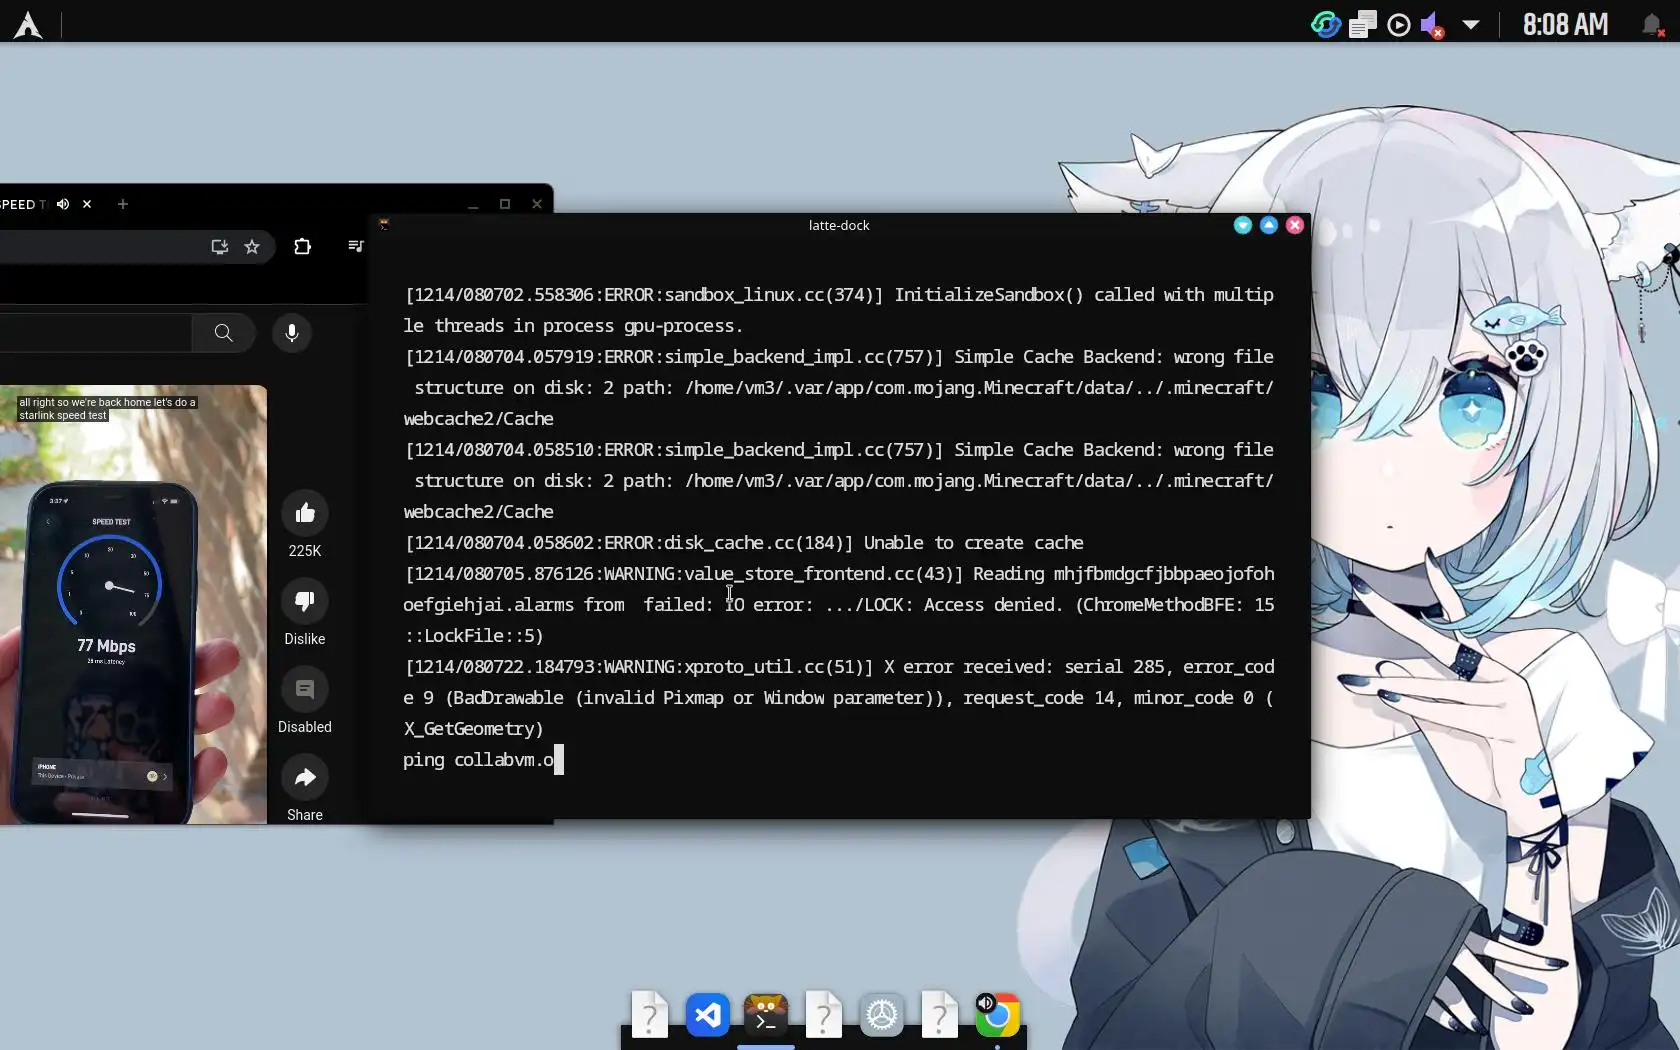Click the 'InitializeSandbox()' error text

pos(989,295)
